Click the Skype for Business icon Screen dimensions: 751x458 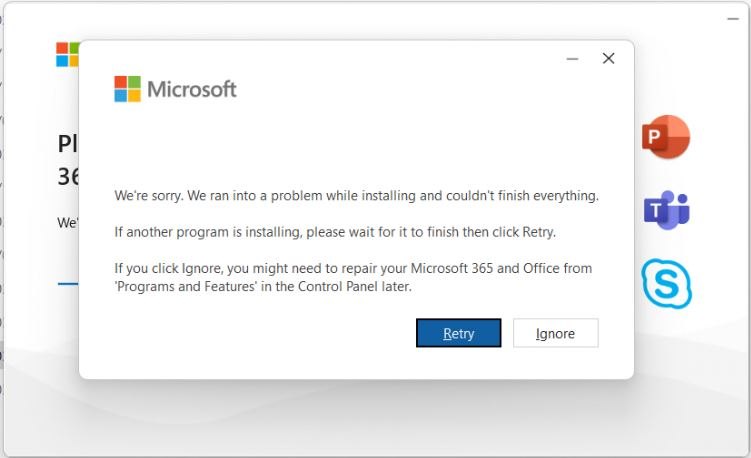tap(667, 284)
